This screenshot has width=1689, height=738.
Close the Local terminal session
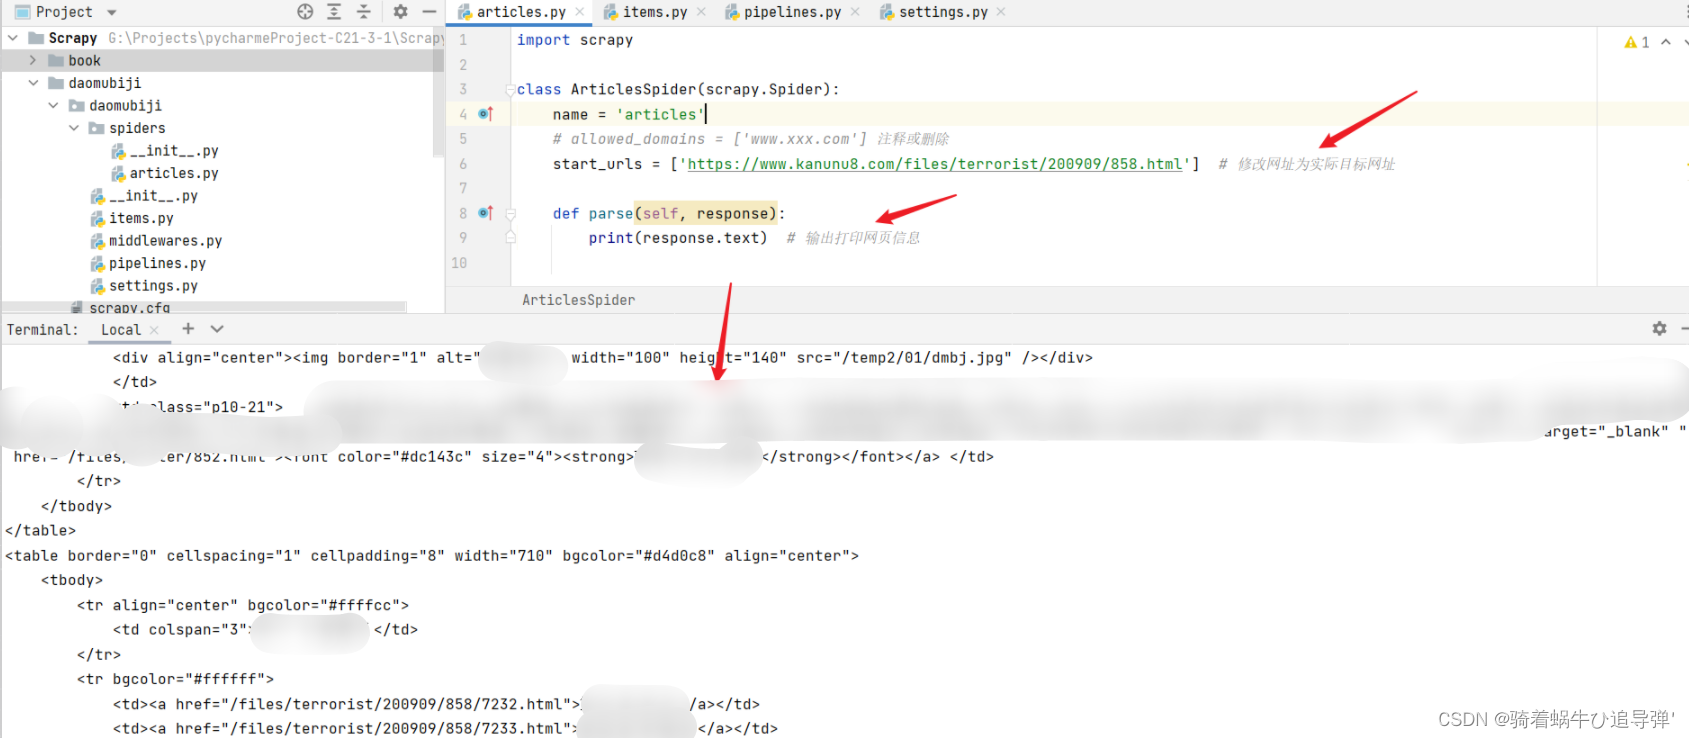154,330
